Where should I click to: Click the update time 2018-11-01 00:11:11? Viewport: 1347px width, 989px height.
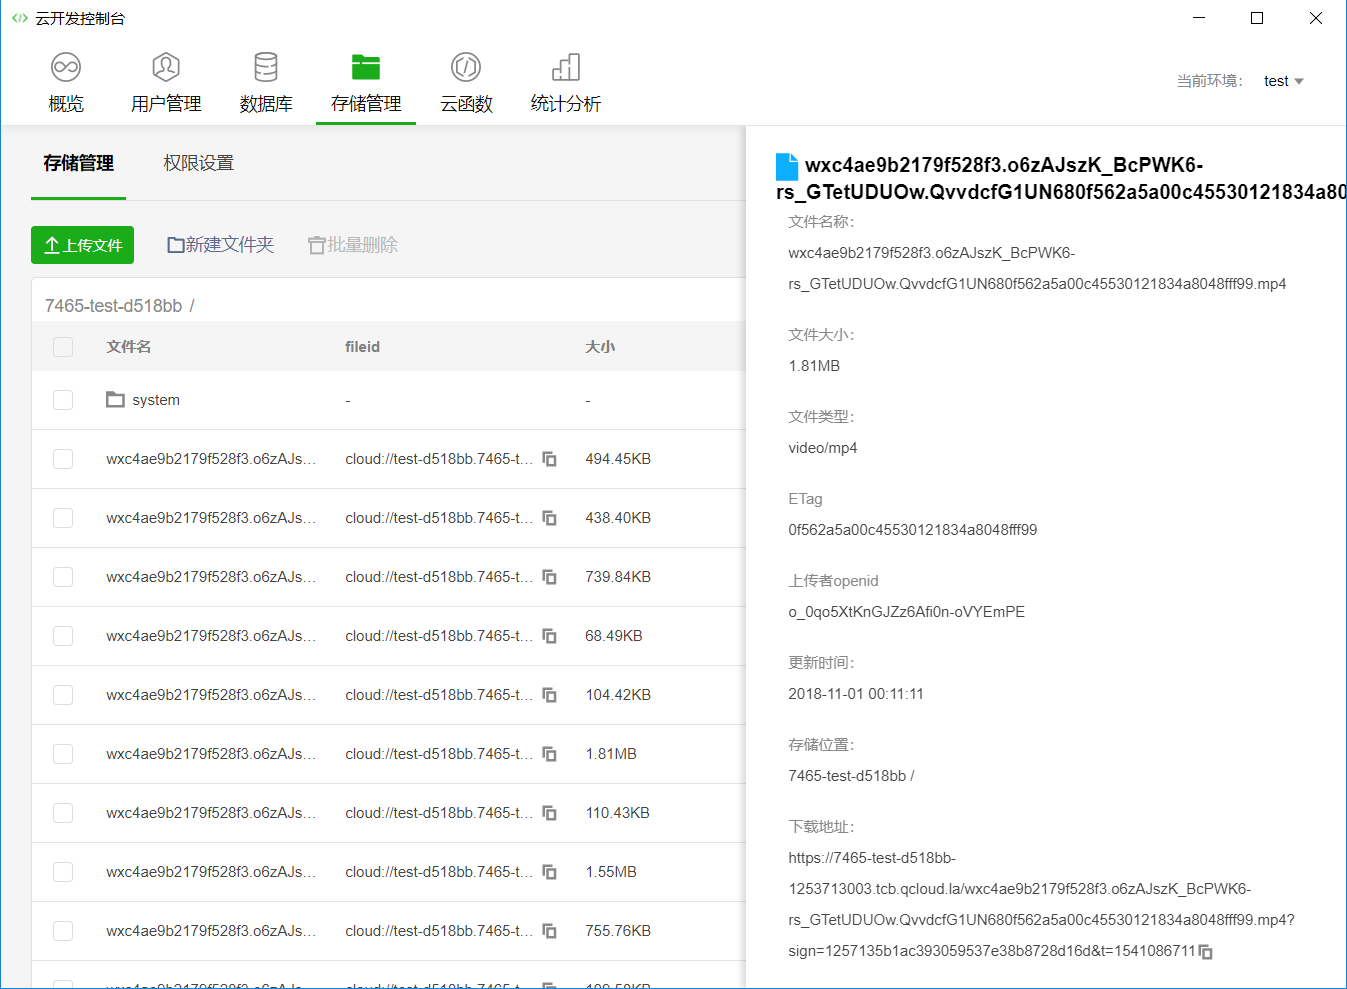856,694
